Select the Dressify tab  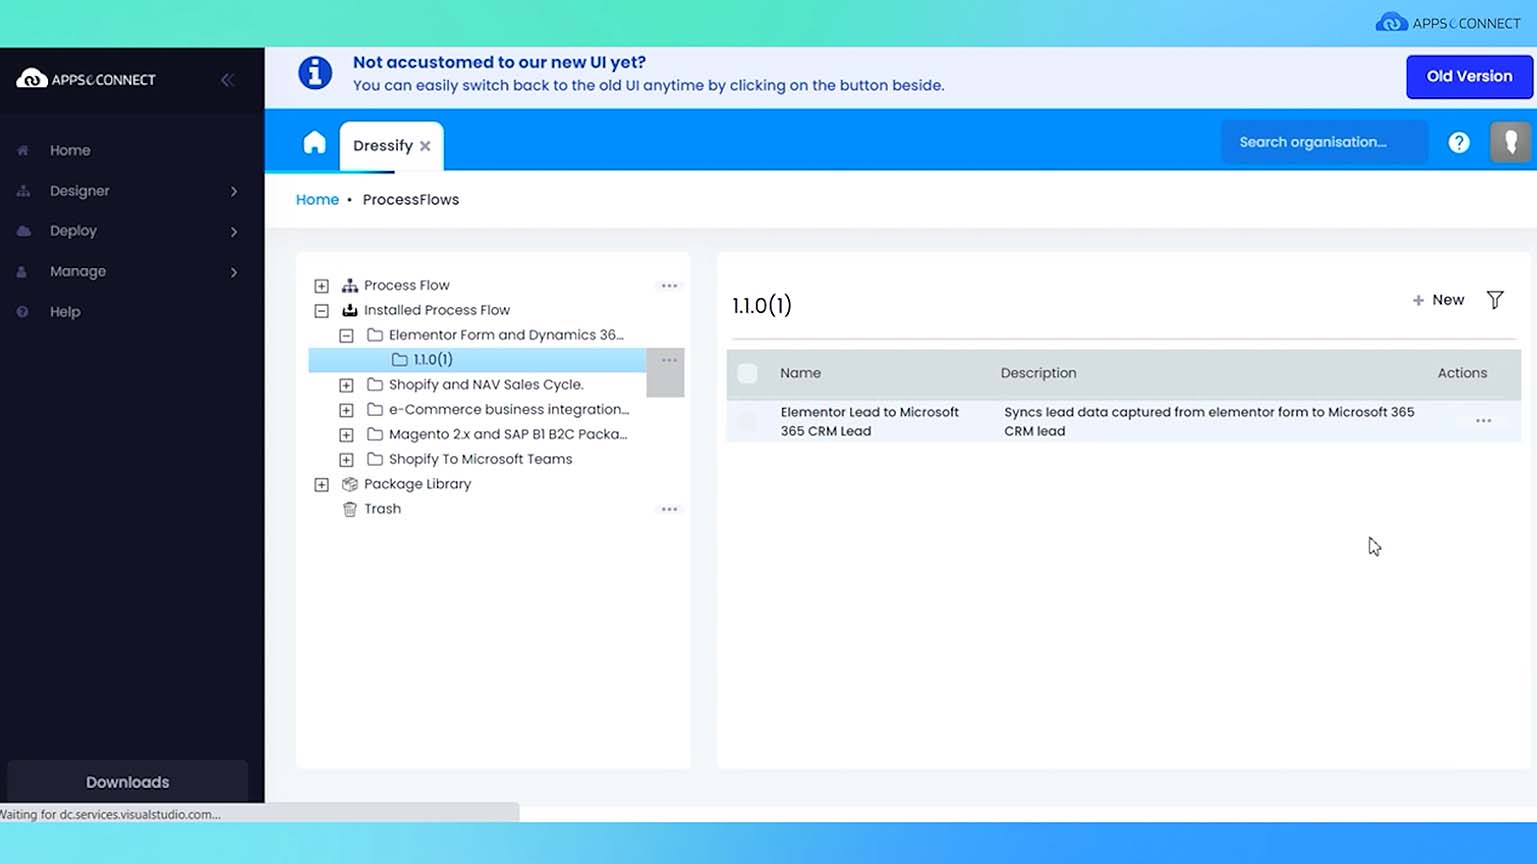click(383, 146)
